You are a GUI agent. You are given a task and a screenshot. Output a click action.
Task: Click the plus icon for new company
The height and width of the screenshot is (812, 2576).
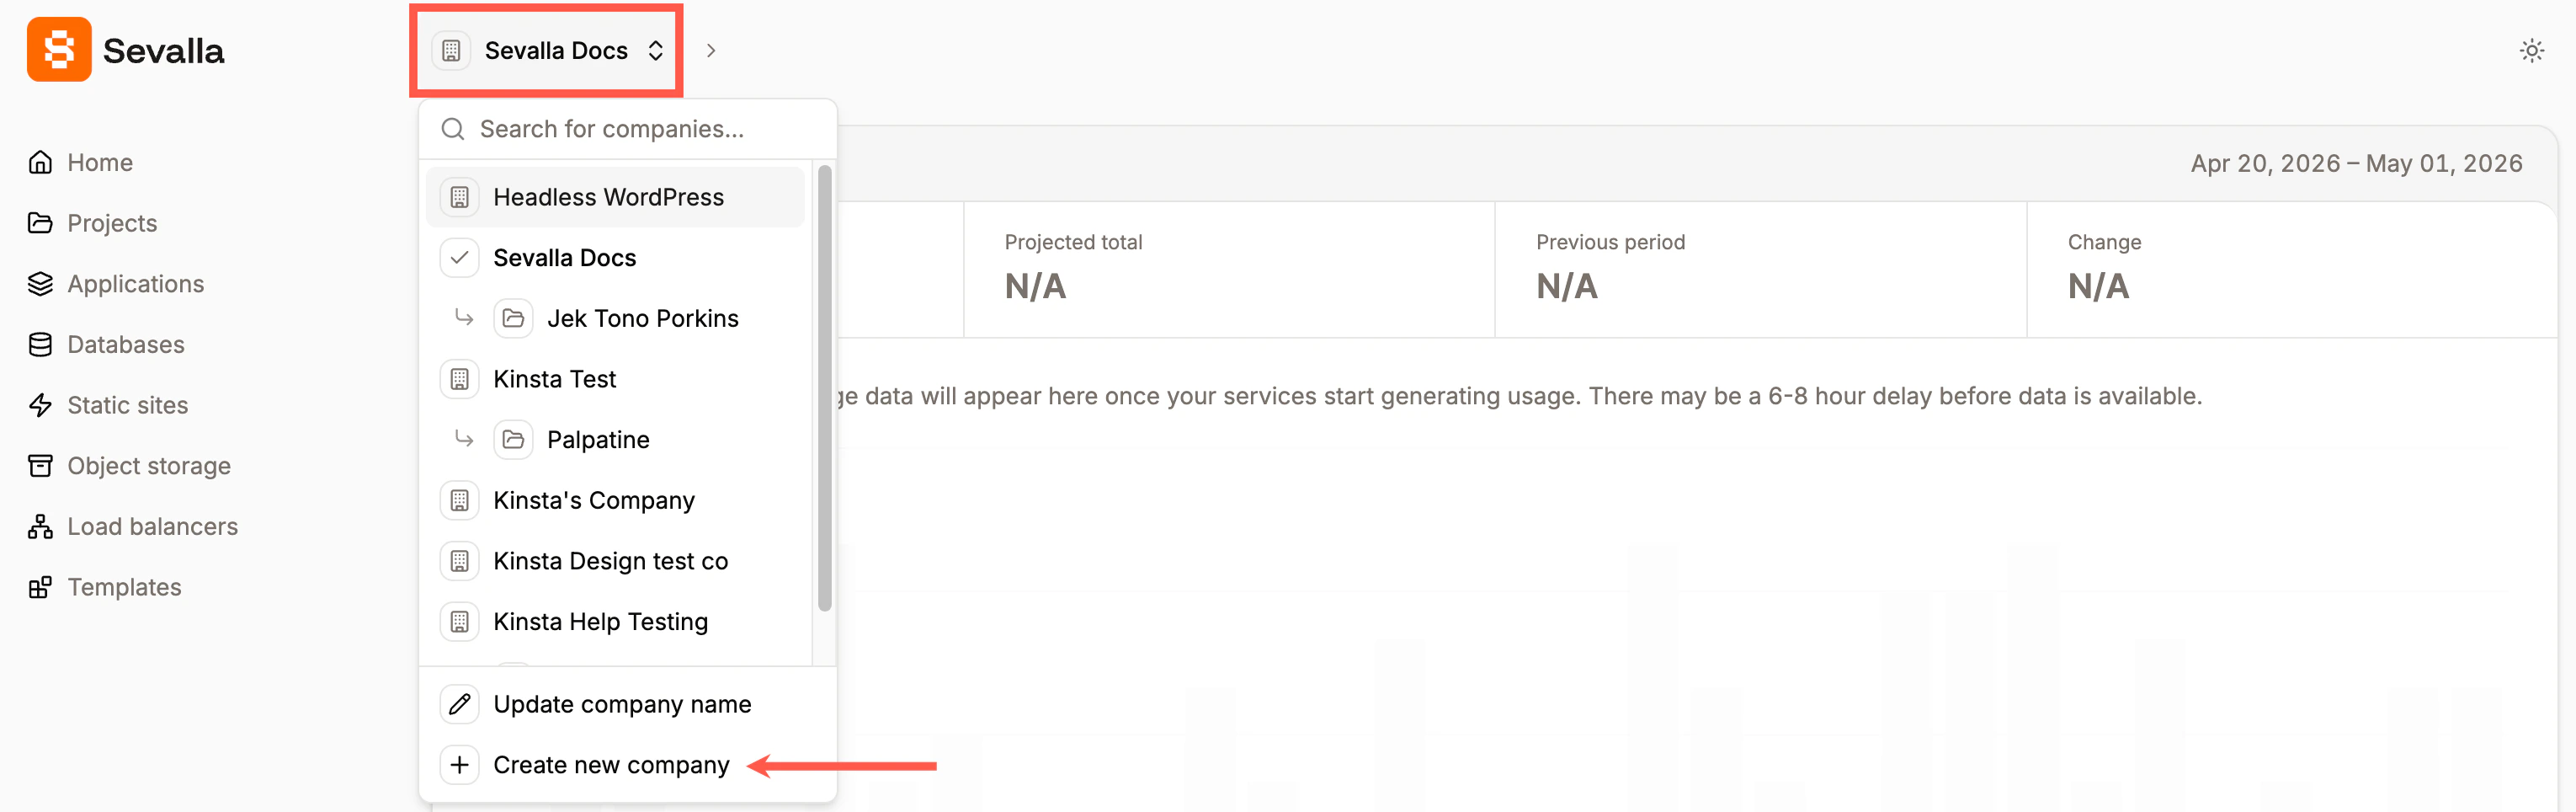(460, 765)
